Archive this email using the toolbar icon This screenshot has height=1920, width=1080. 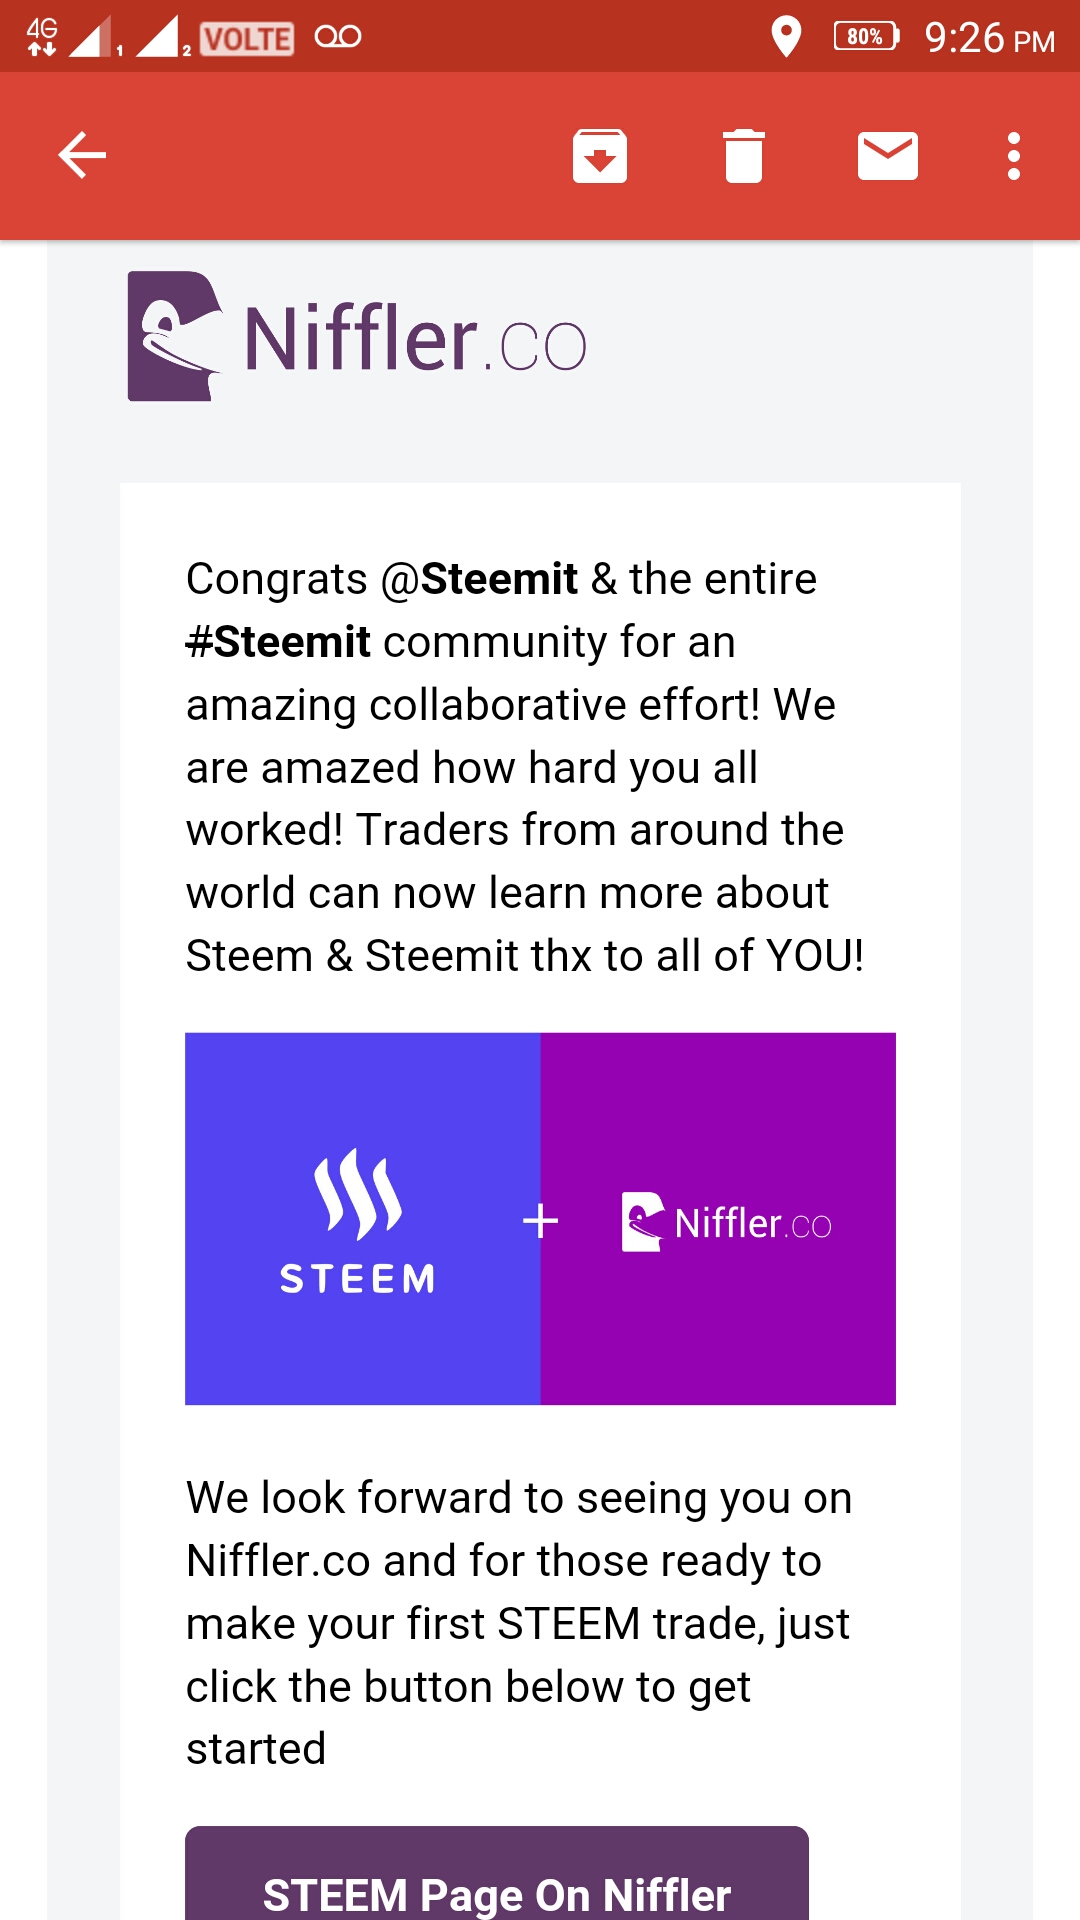pos(599,155)
